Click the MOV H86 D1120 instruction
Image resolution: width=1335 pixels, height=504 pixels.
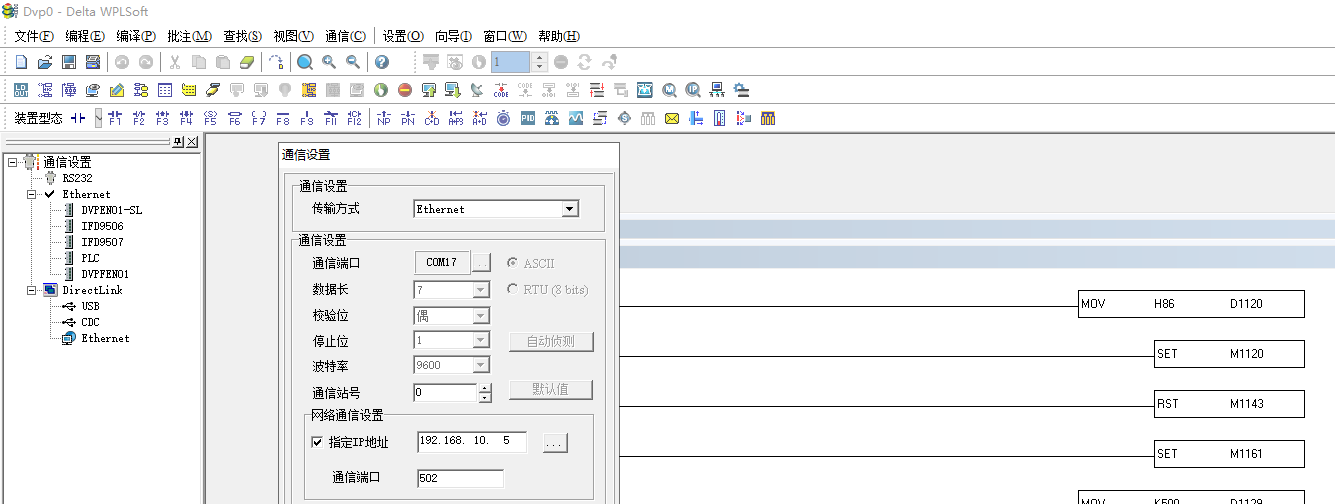(x=1192, y=304)
